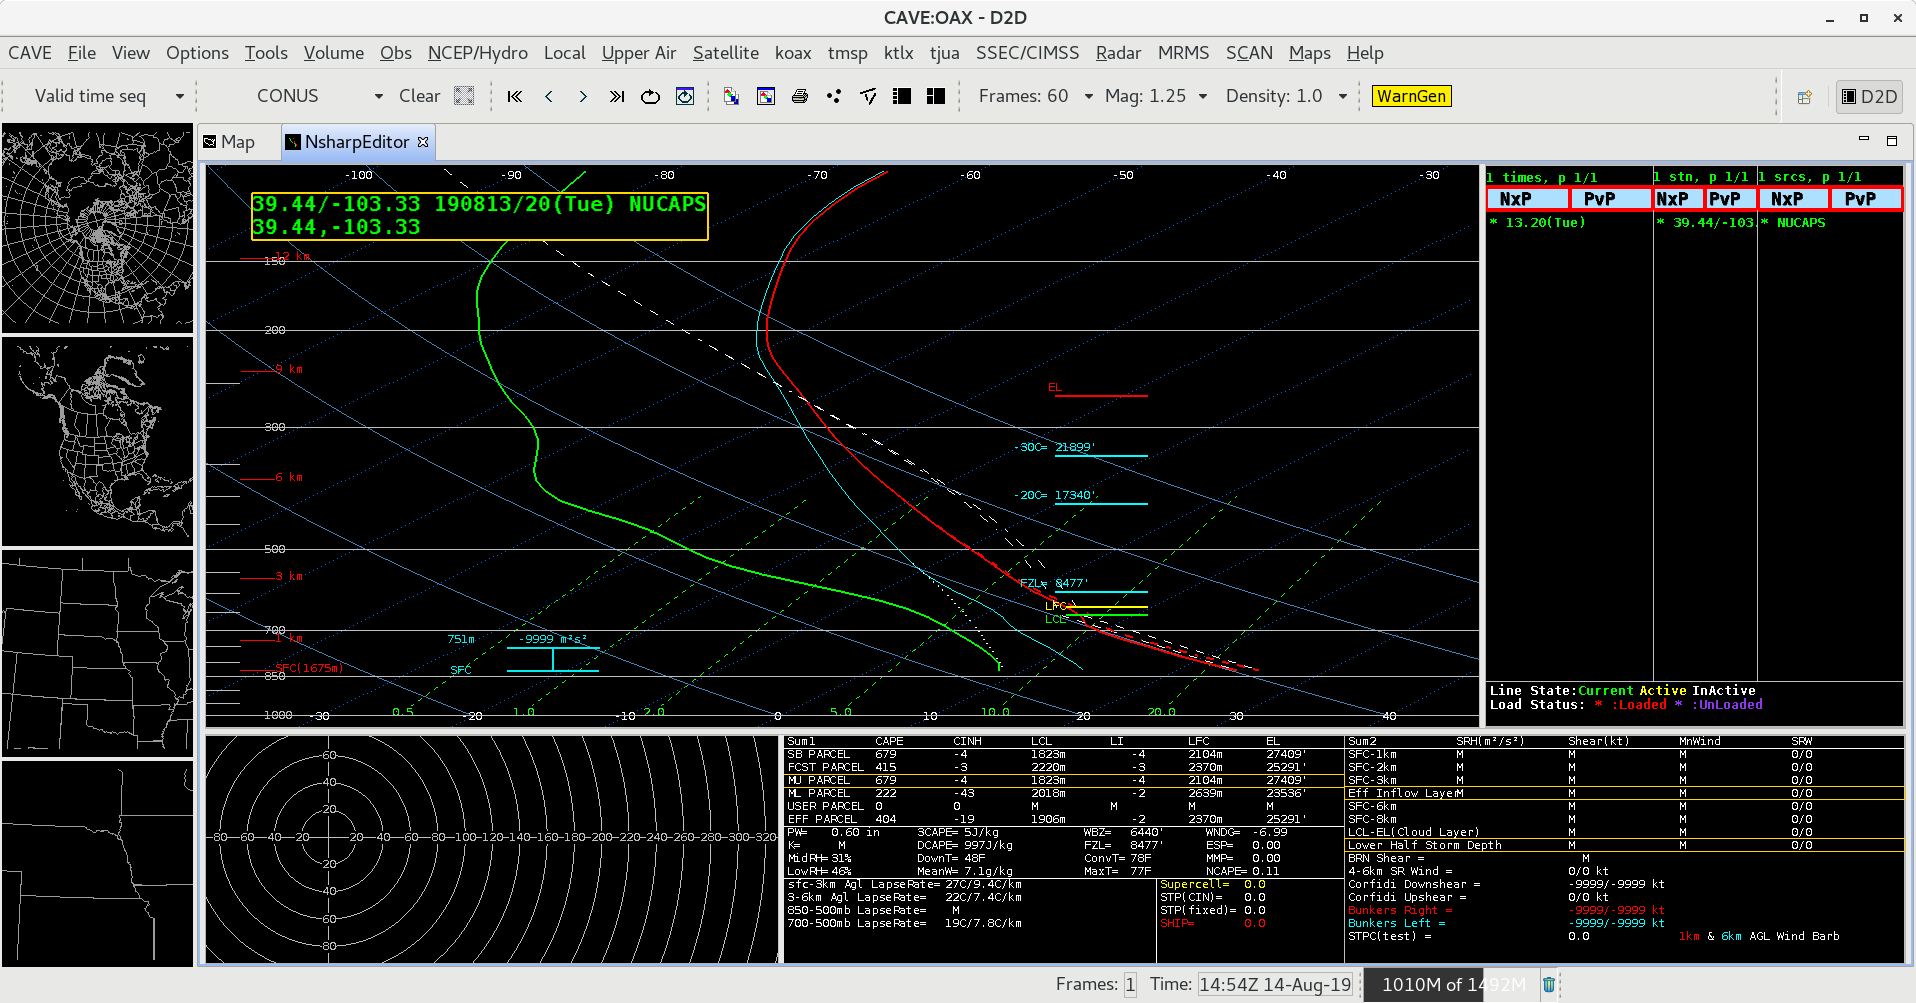This screenshot has height=1003, width=1916.
Task: Step forward one frame
Action: [583, 96]
